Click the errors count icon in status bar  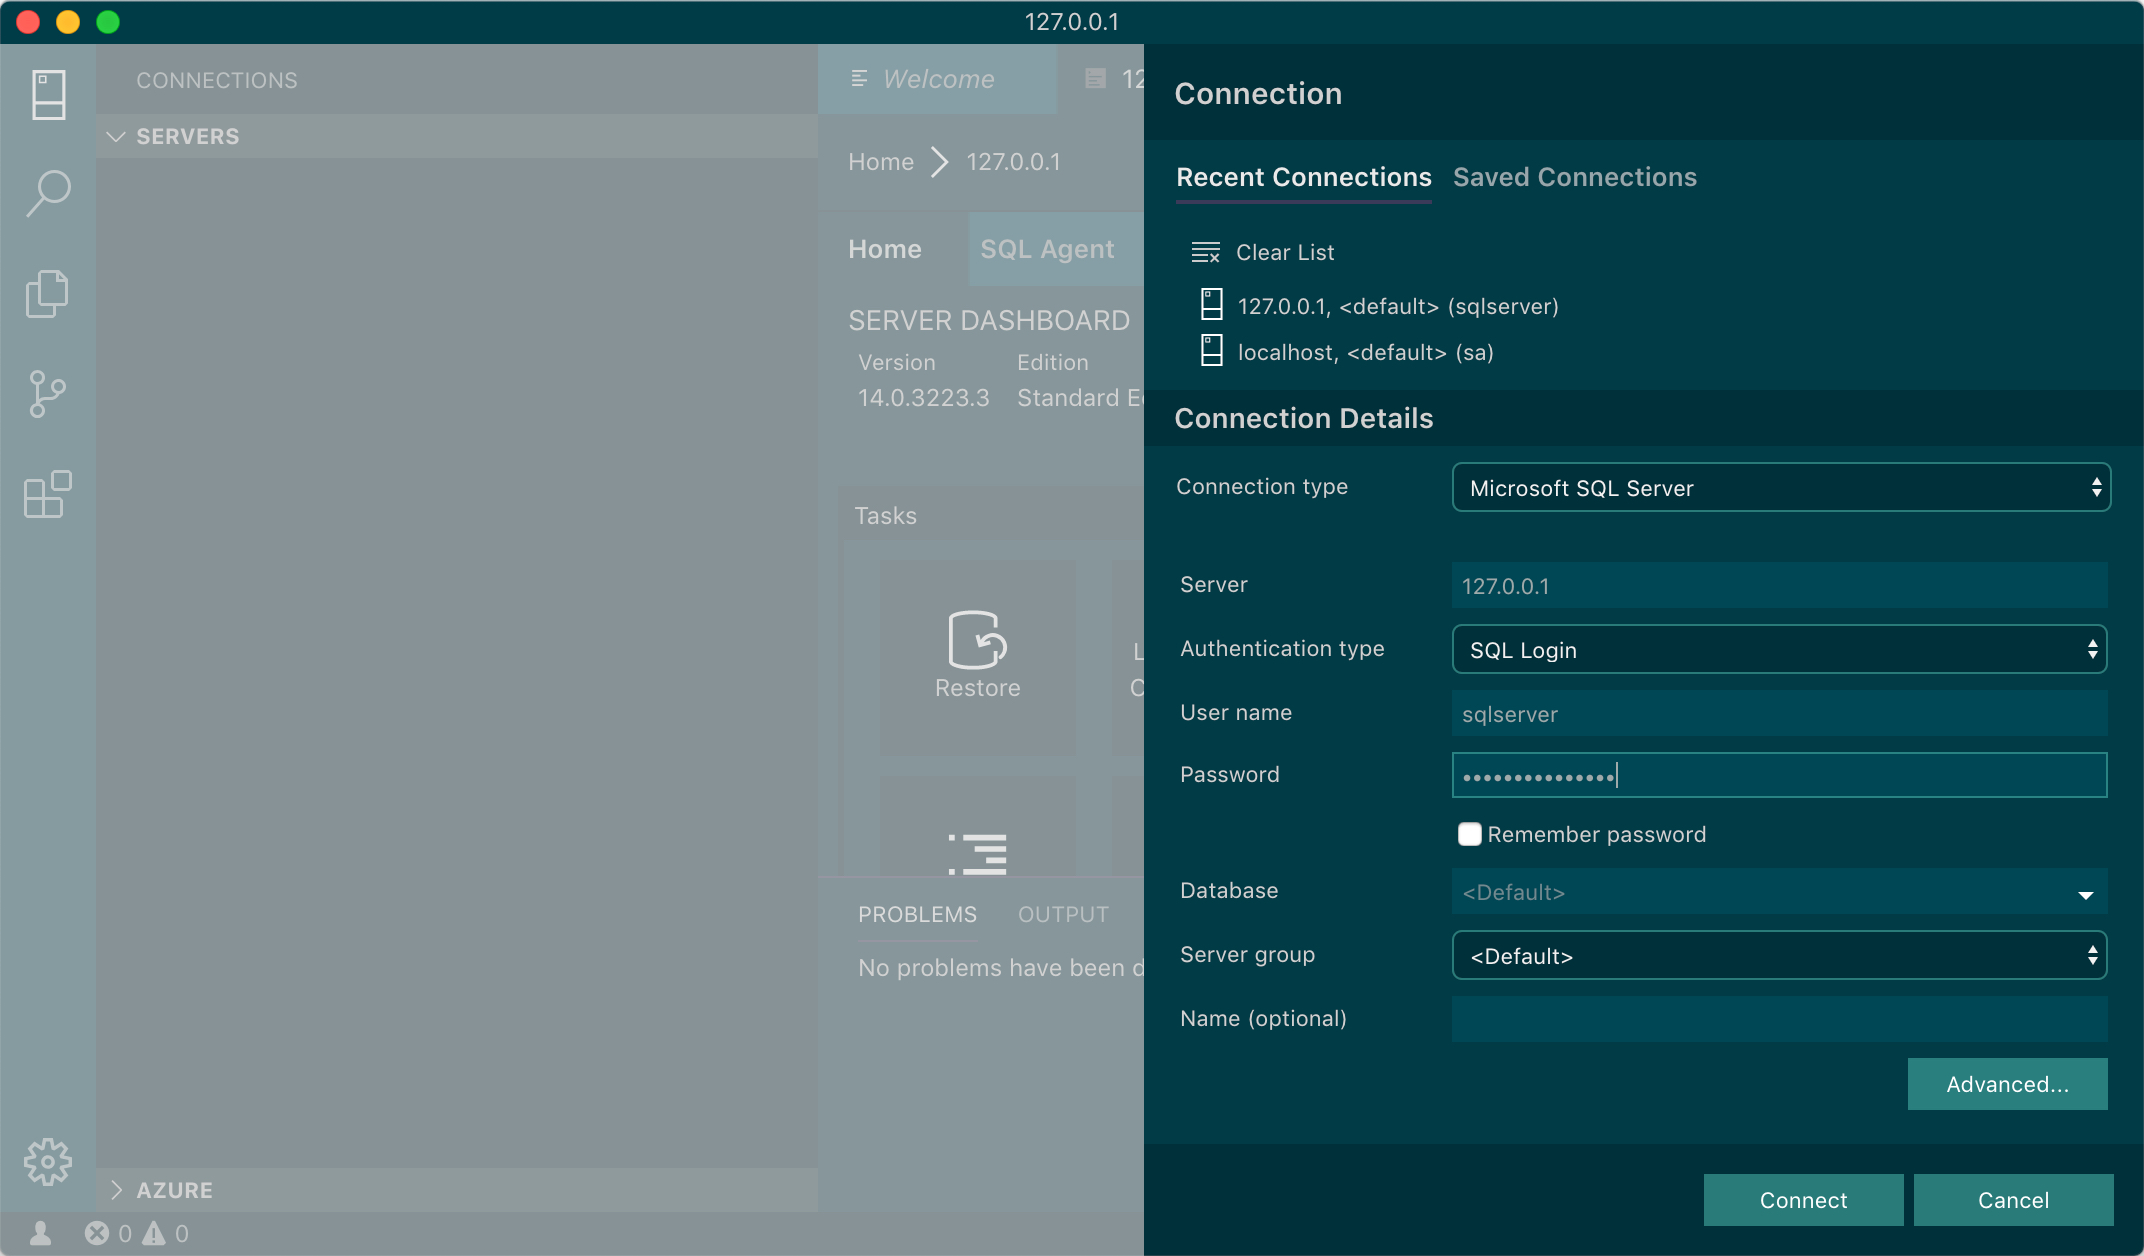(x=97, y=1234)
